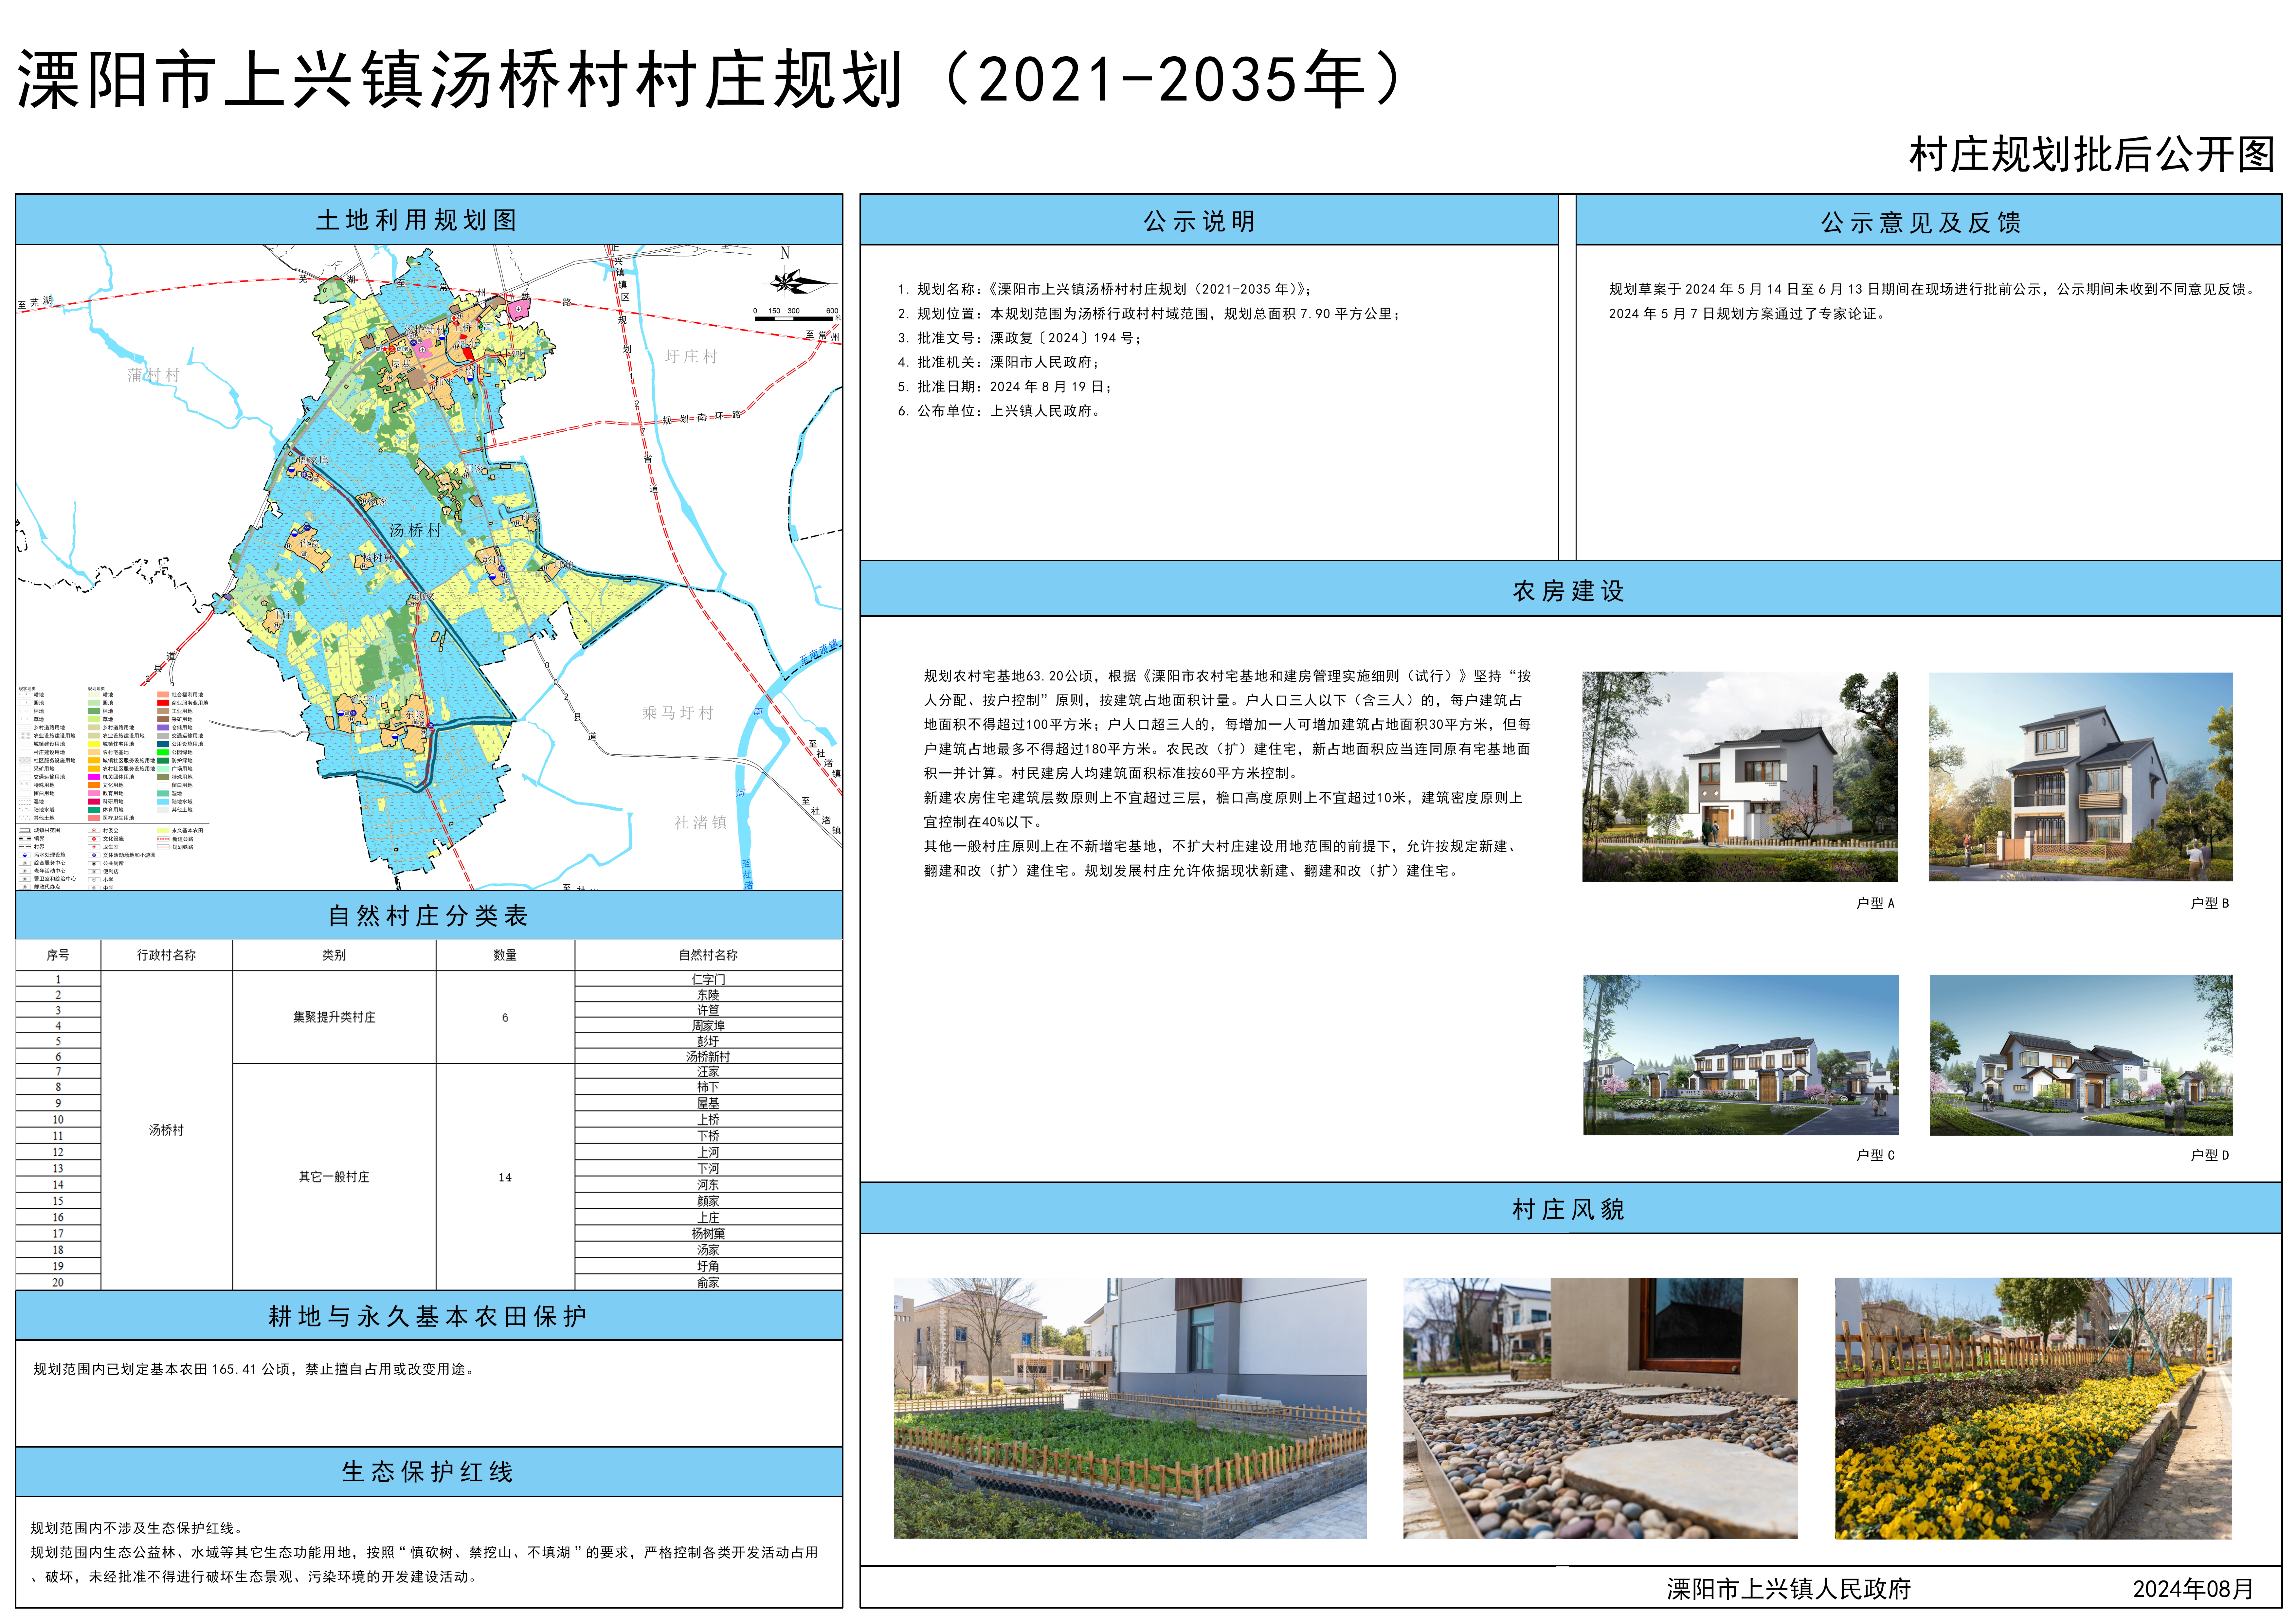Click the 综合服务中心 legend symbol

click(25, 863)
